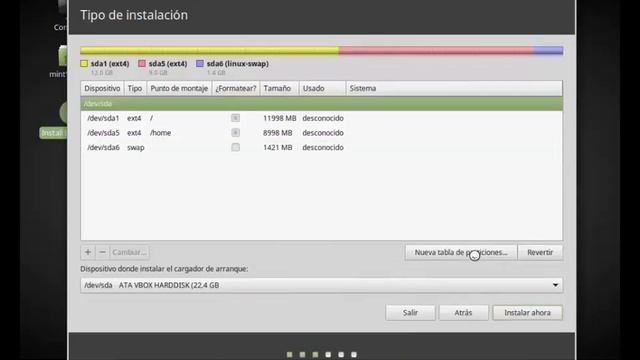Viewport: 640px width, 360px height.
Task: Click the 8998 MB size cell
Action: tap(278, 133)
